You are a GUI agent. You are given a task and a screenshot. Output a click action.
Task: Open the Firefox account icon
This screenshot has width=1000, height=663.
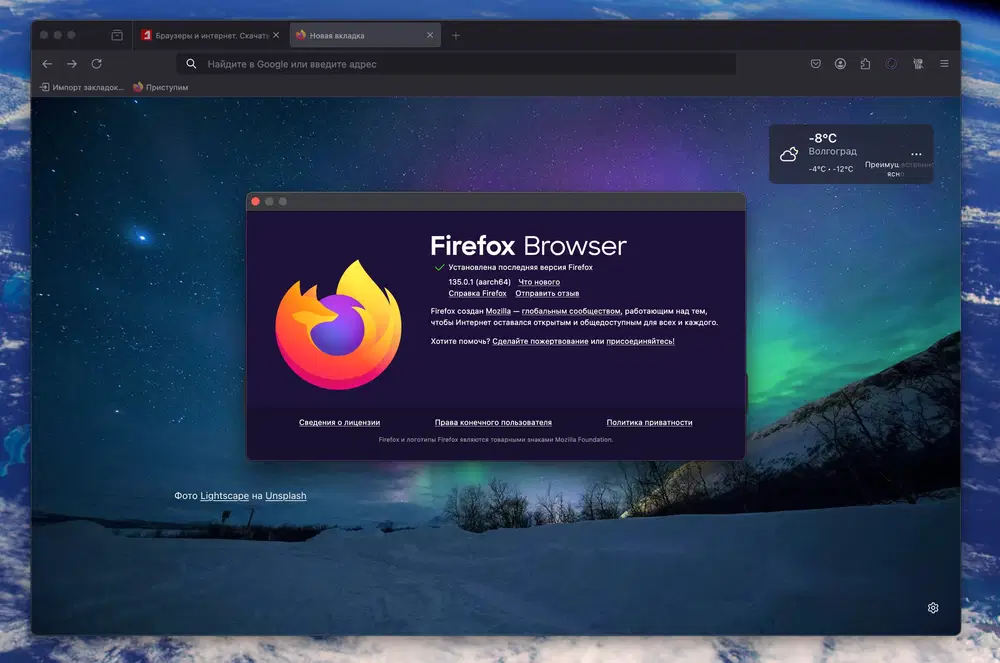point(841,64)
